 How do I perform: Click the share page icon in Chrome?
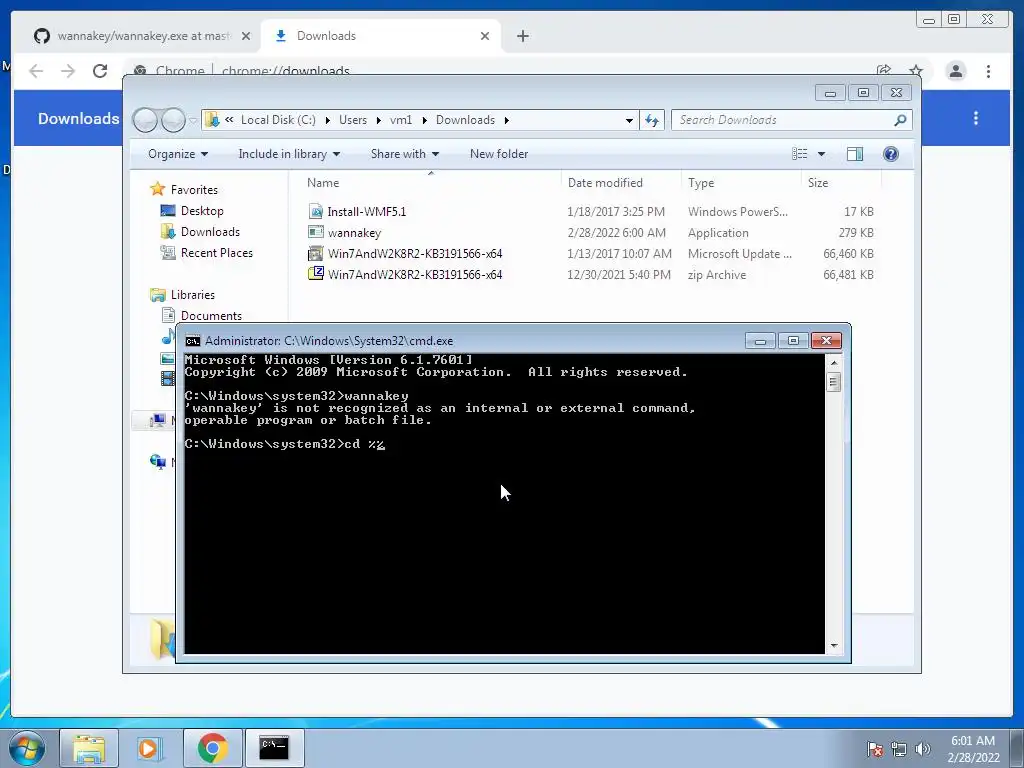coord(884,71)
